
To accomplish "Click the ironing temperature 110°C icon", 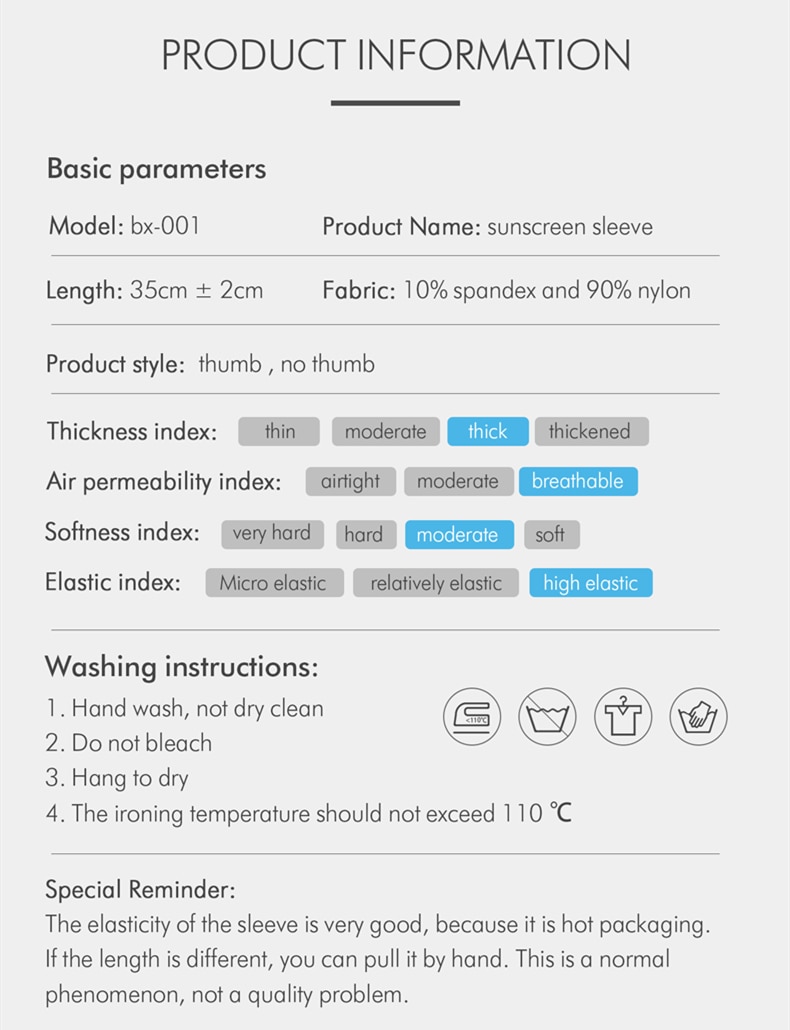I will tap(472, 717).
